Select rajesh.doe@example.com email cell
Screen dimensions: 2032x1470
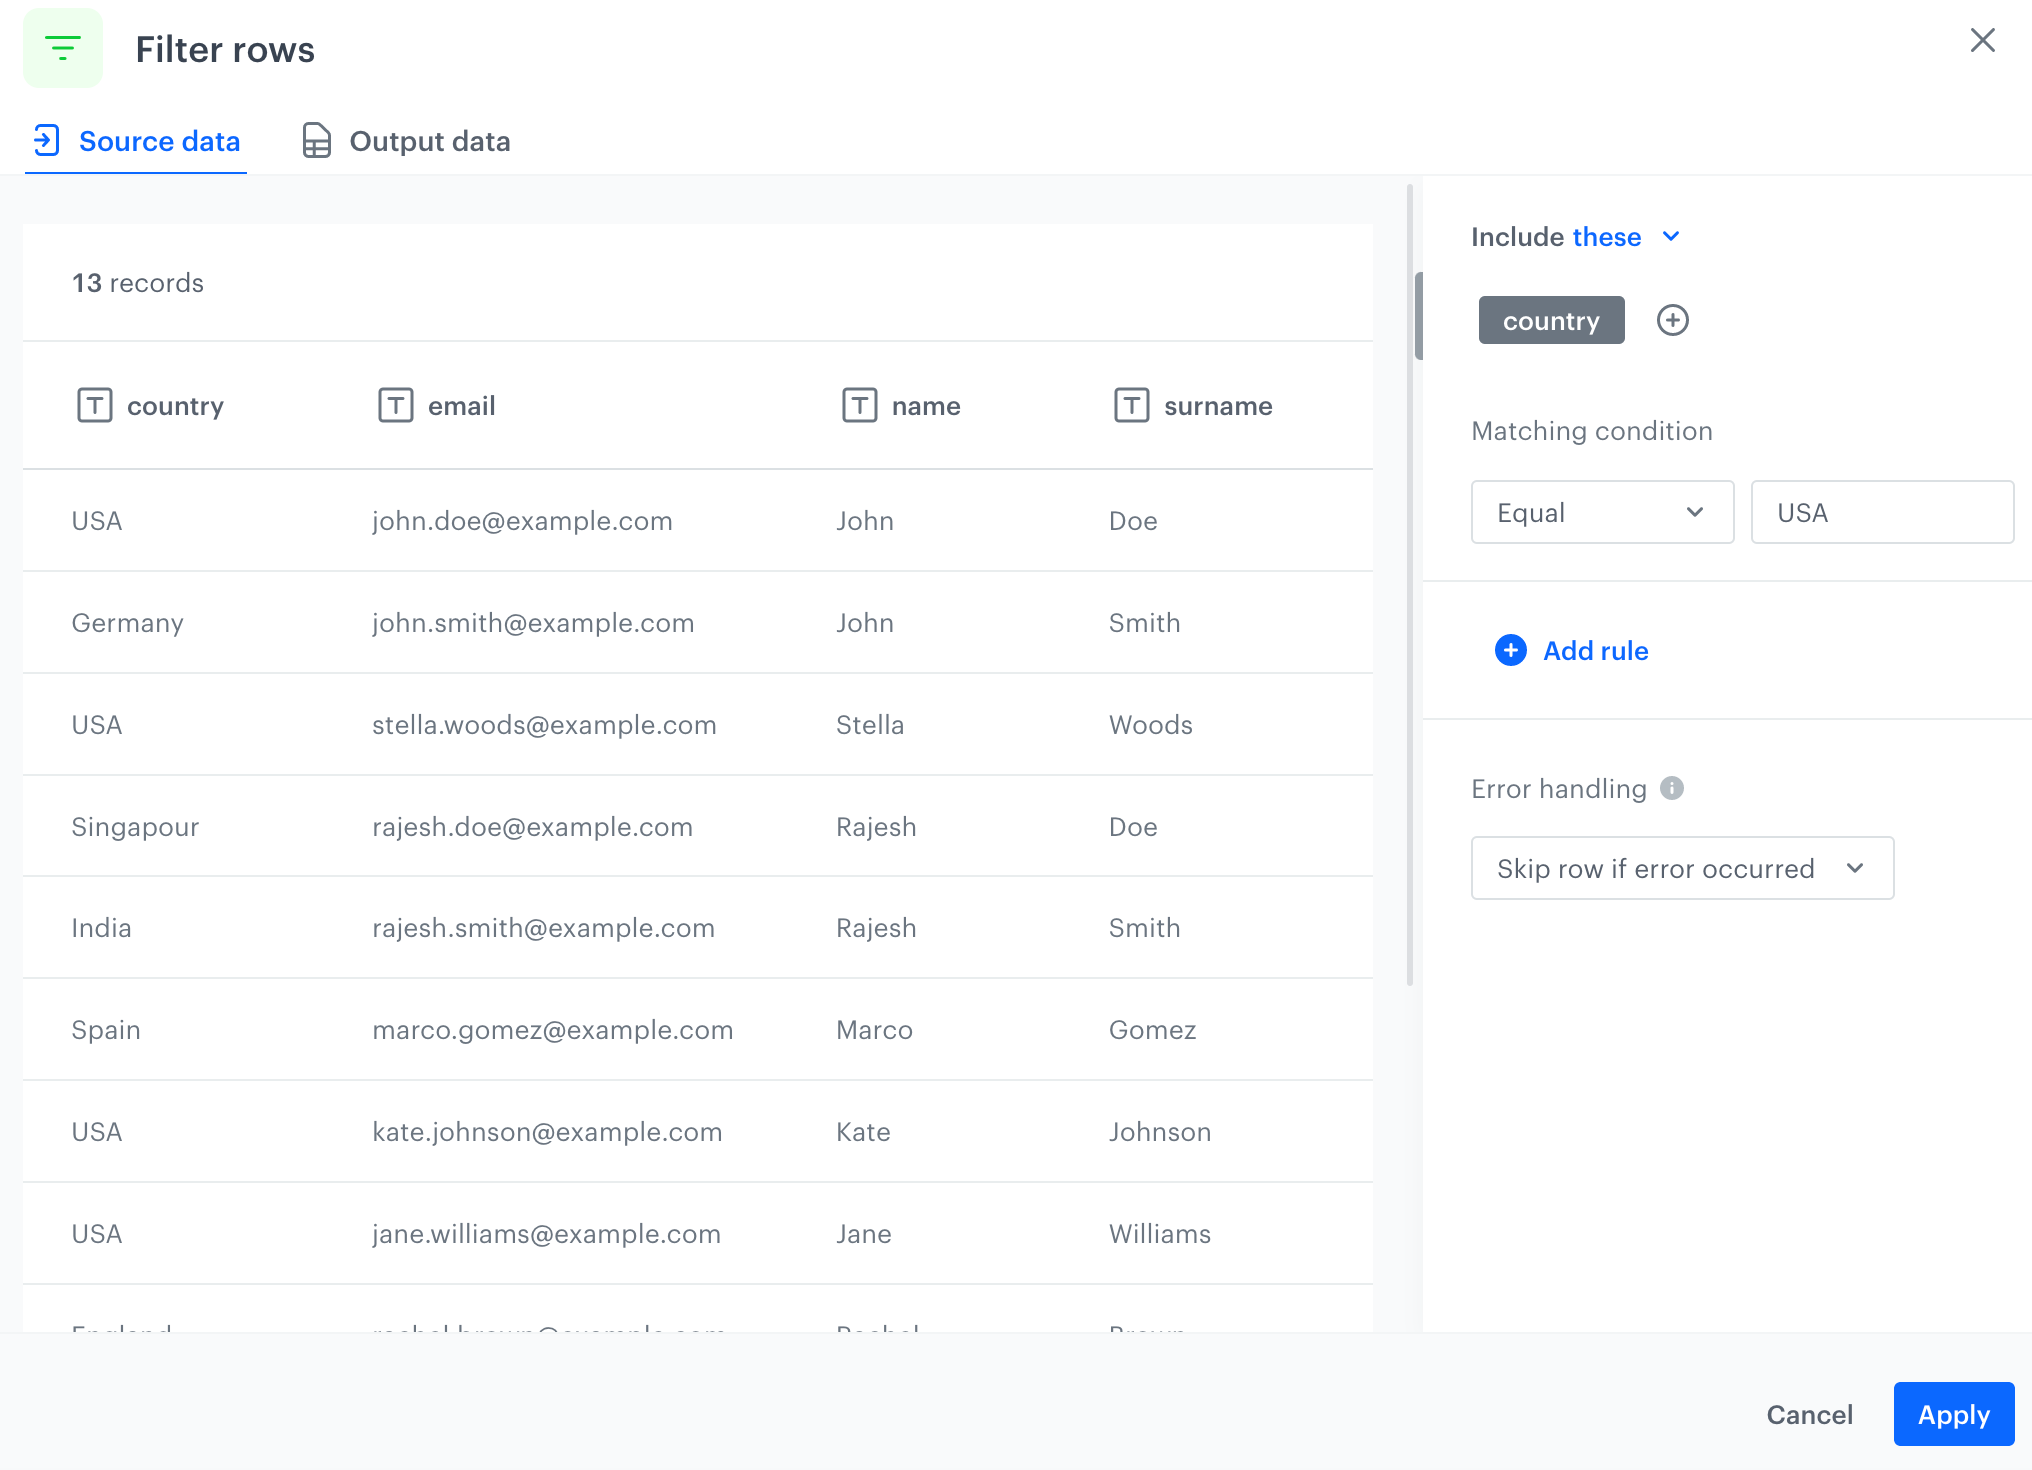click(x=532, y=827)
